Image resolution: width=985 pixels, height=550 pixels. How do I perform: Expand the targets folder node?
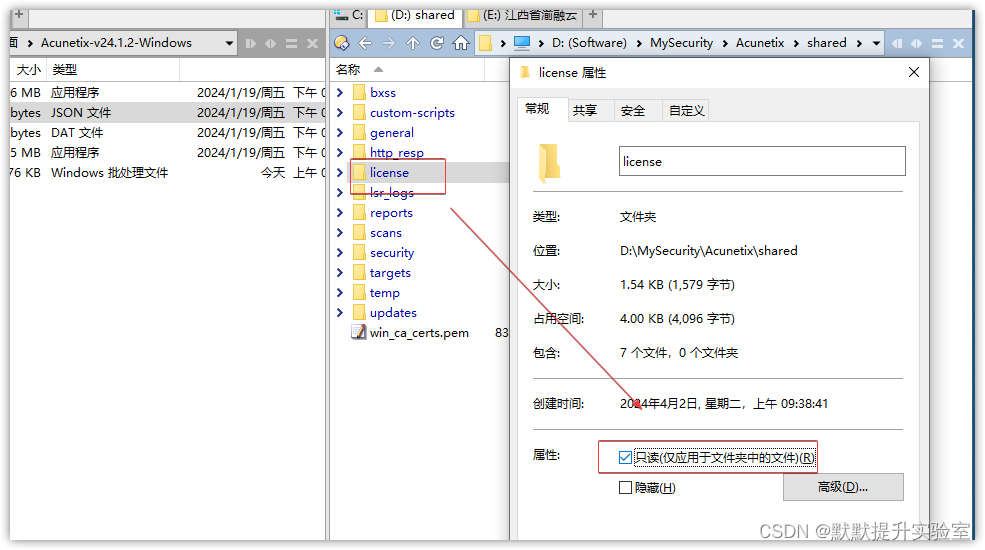coord(340,272)
